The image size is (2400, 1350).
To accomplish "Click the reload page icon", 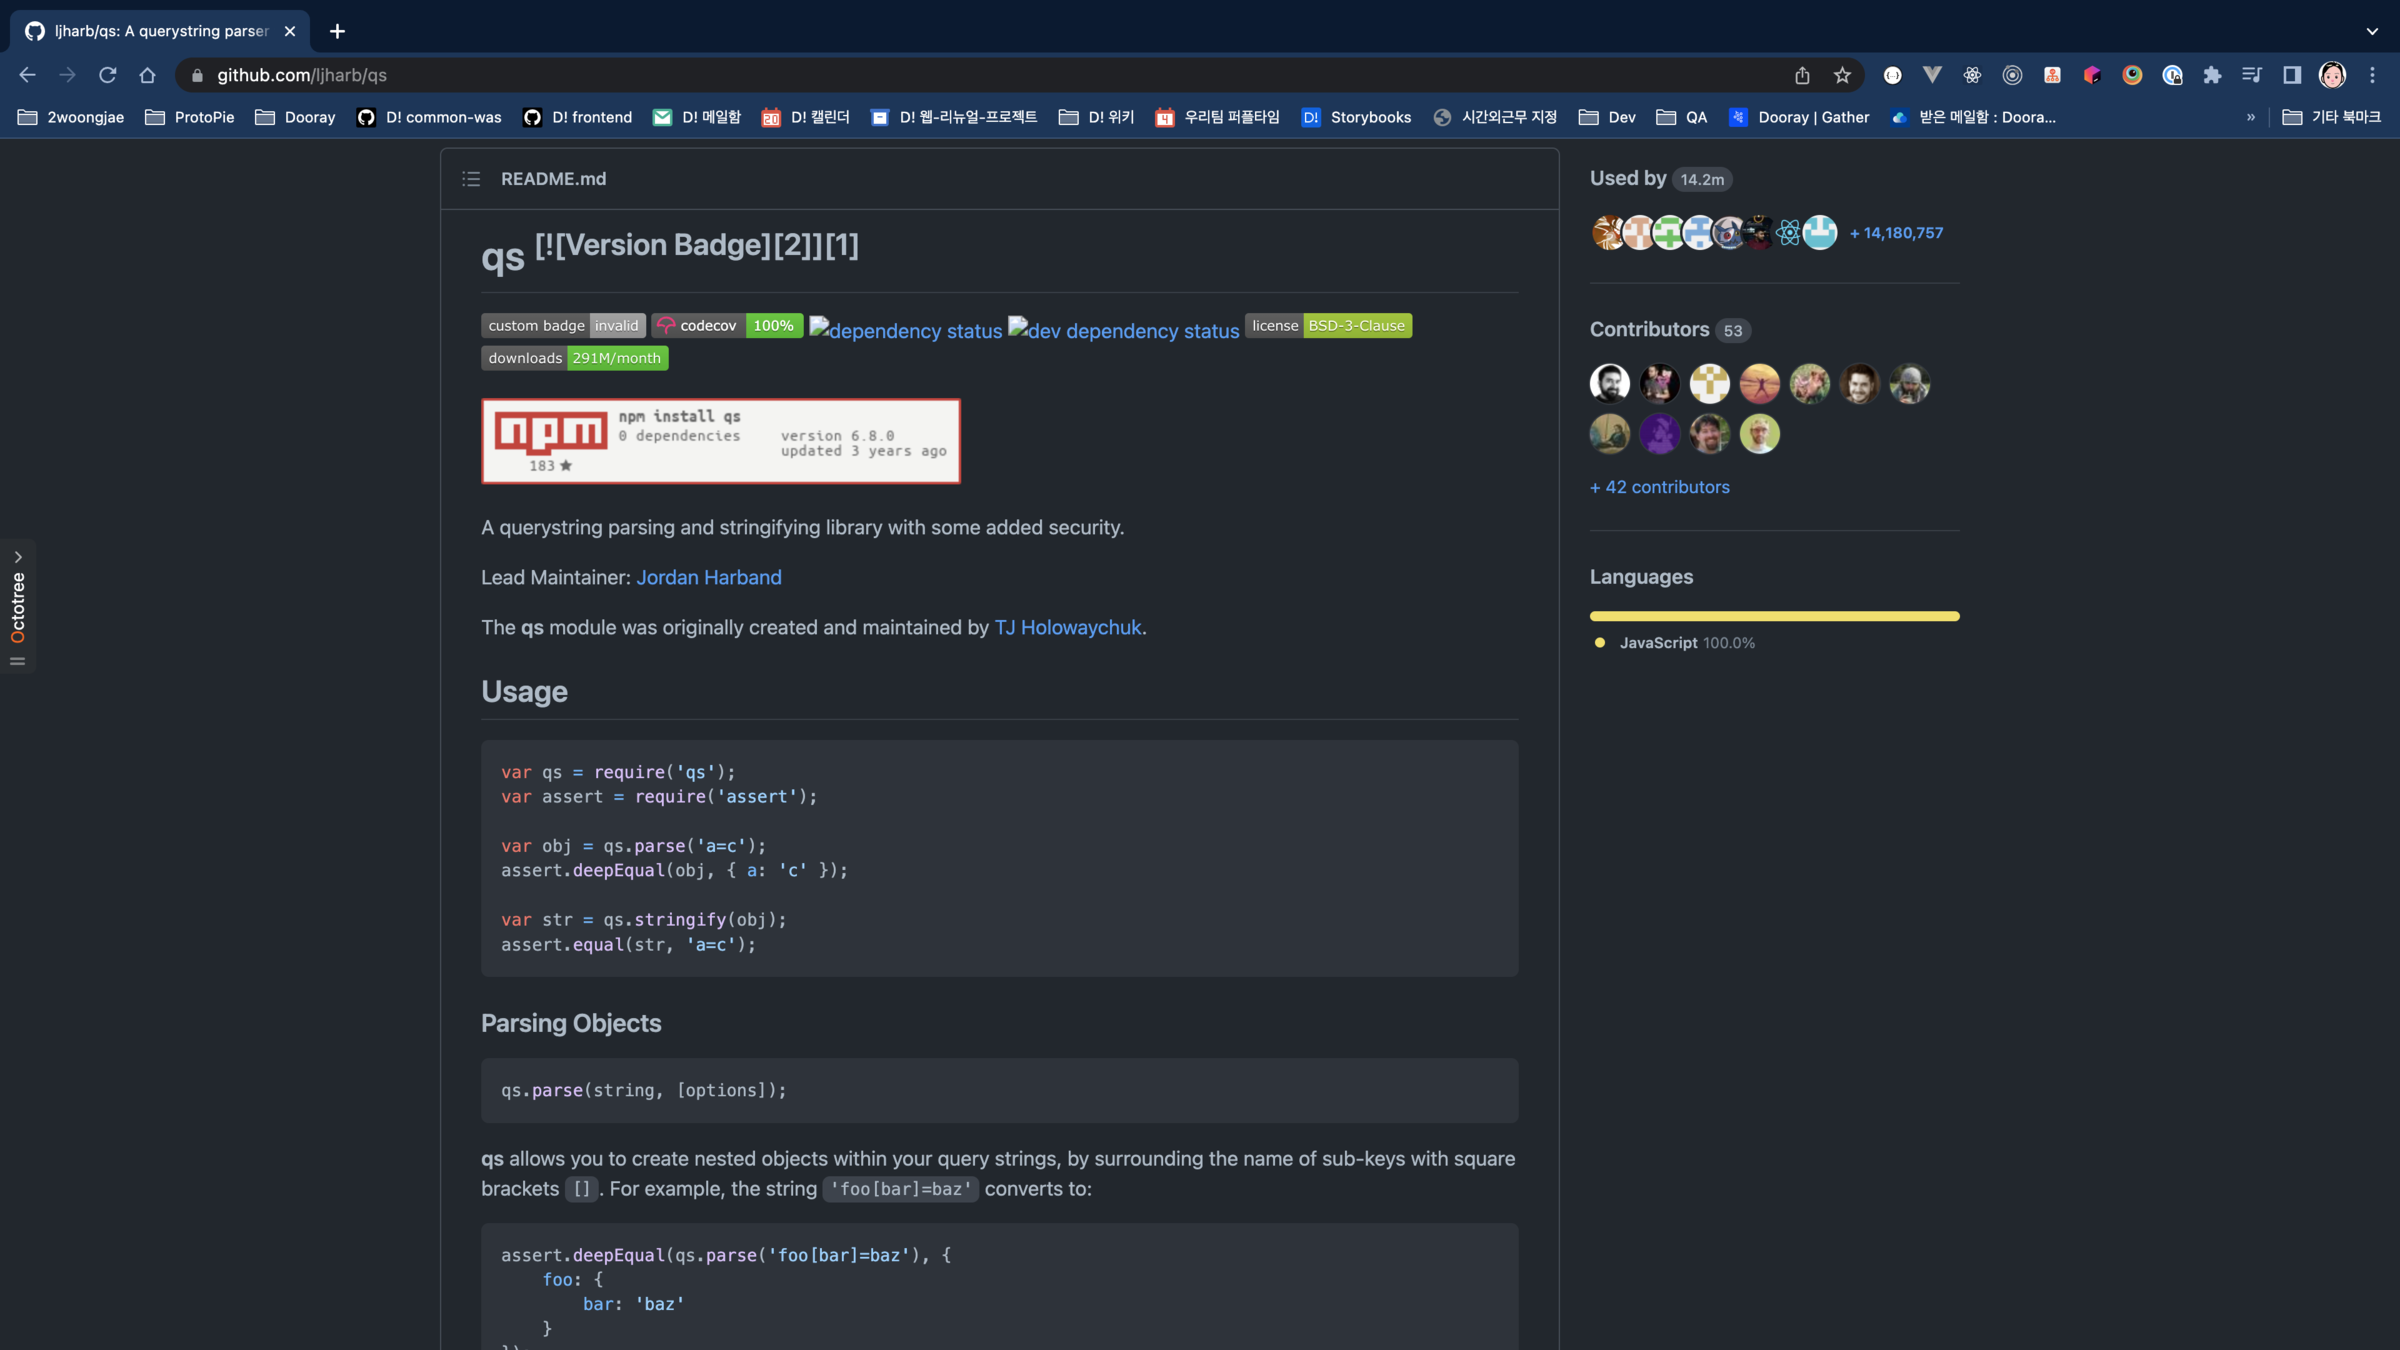I will click(x=108, y=75).
